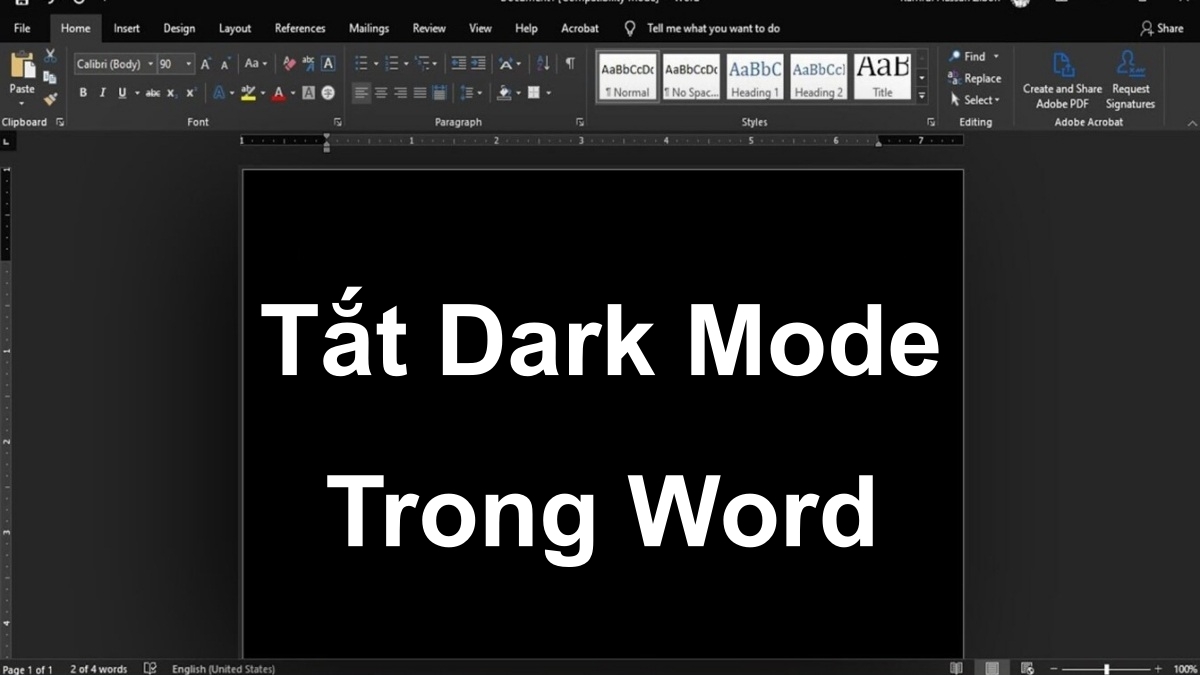Apply the Heading 1 style
The image size is (1200, 675).
pyautogui.click(x=755, y=77)
